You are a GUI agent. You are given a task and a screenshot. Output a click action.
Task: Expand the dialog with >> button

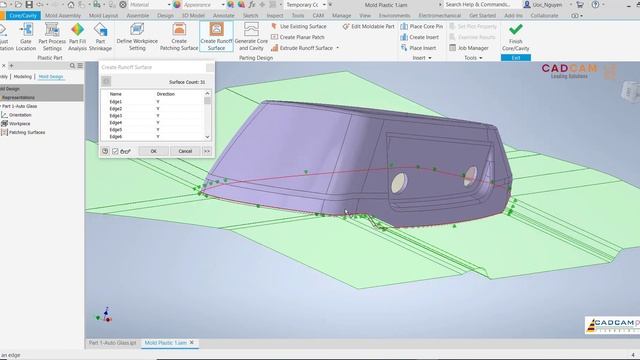point(207,151)
